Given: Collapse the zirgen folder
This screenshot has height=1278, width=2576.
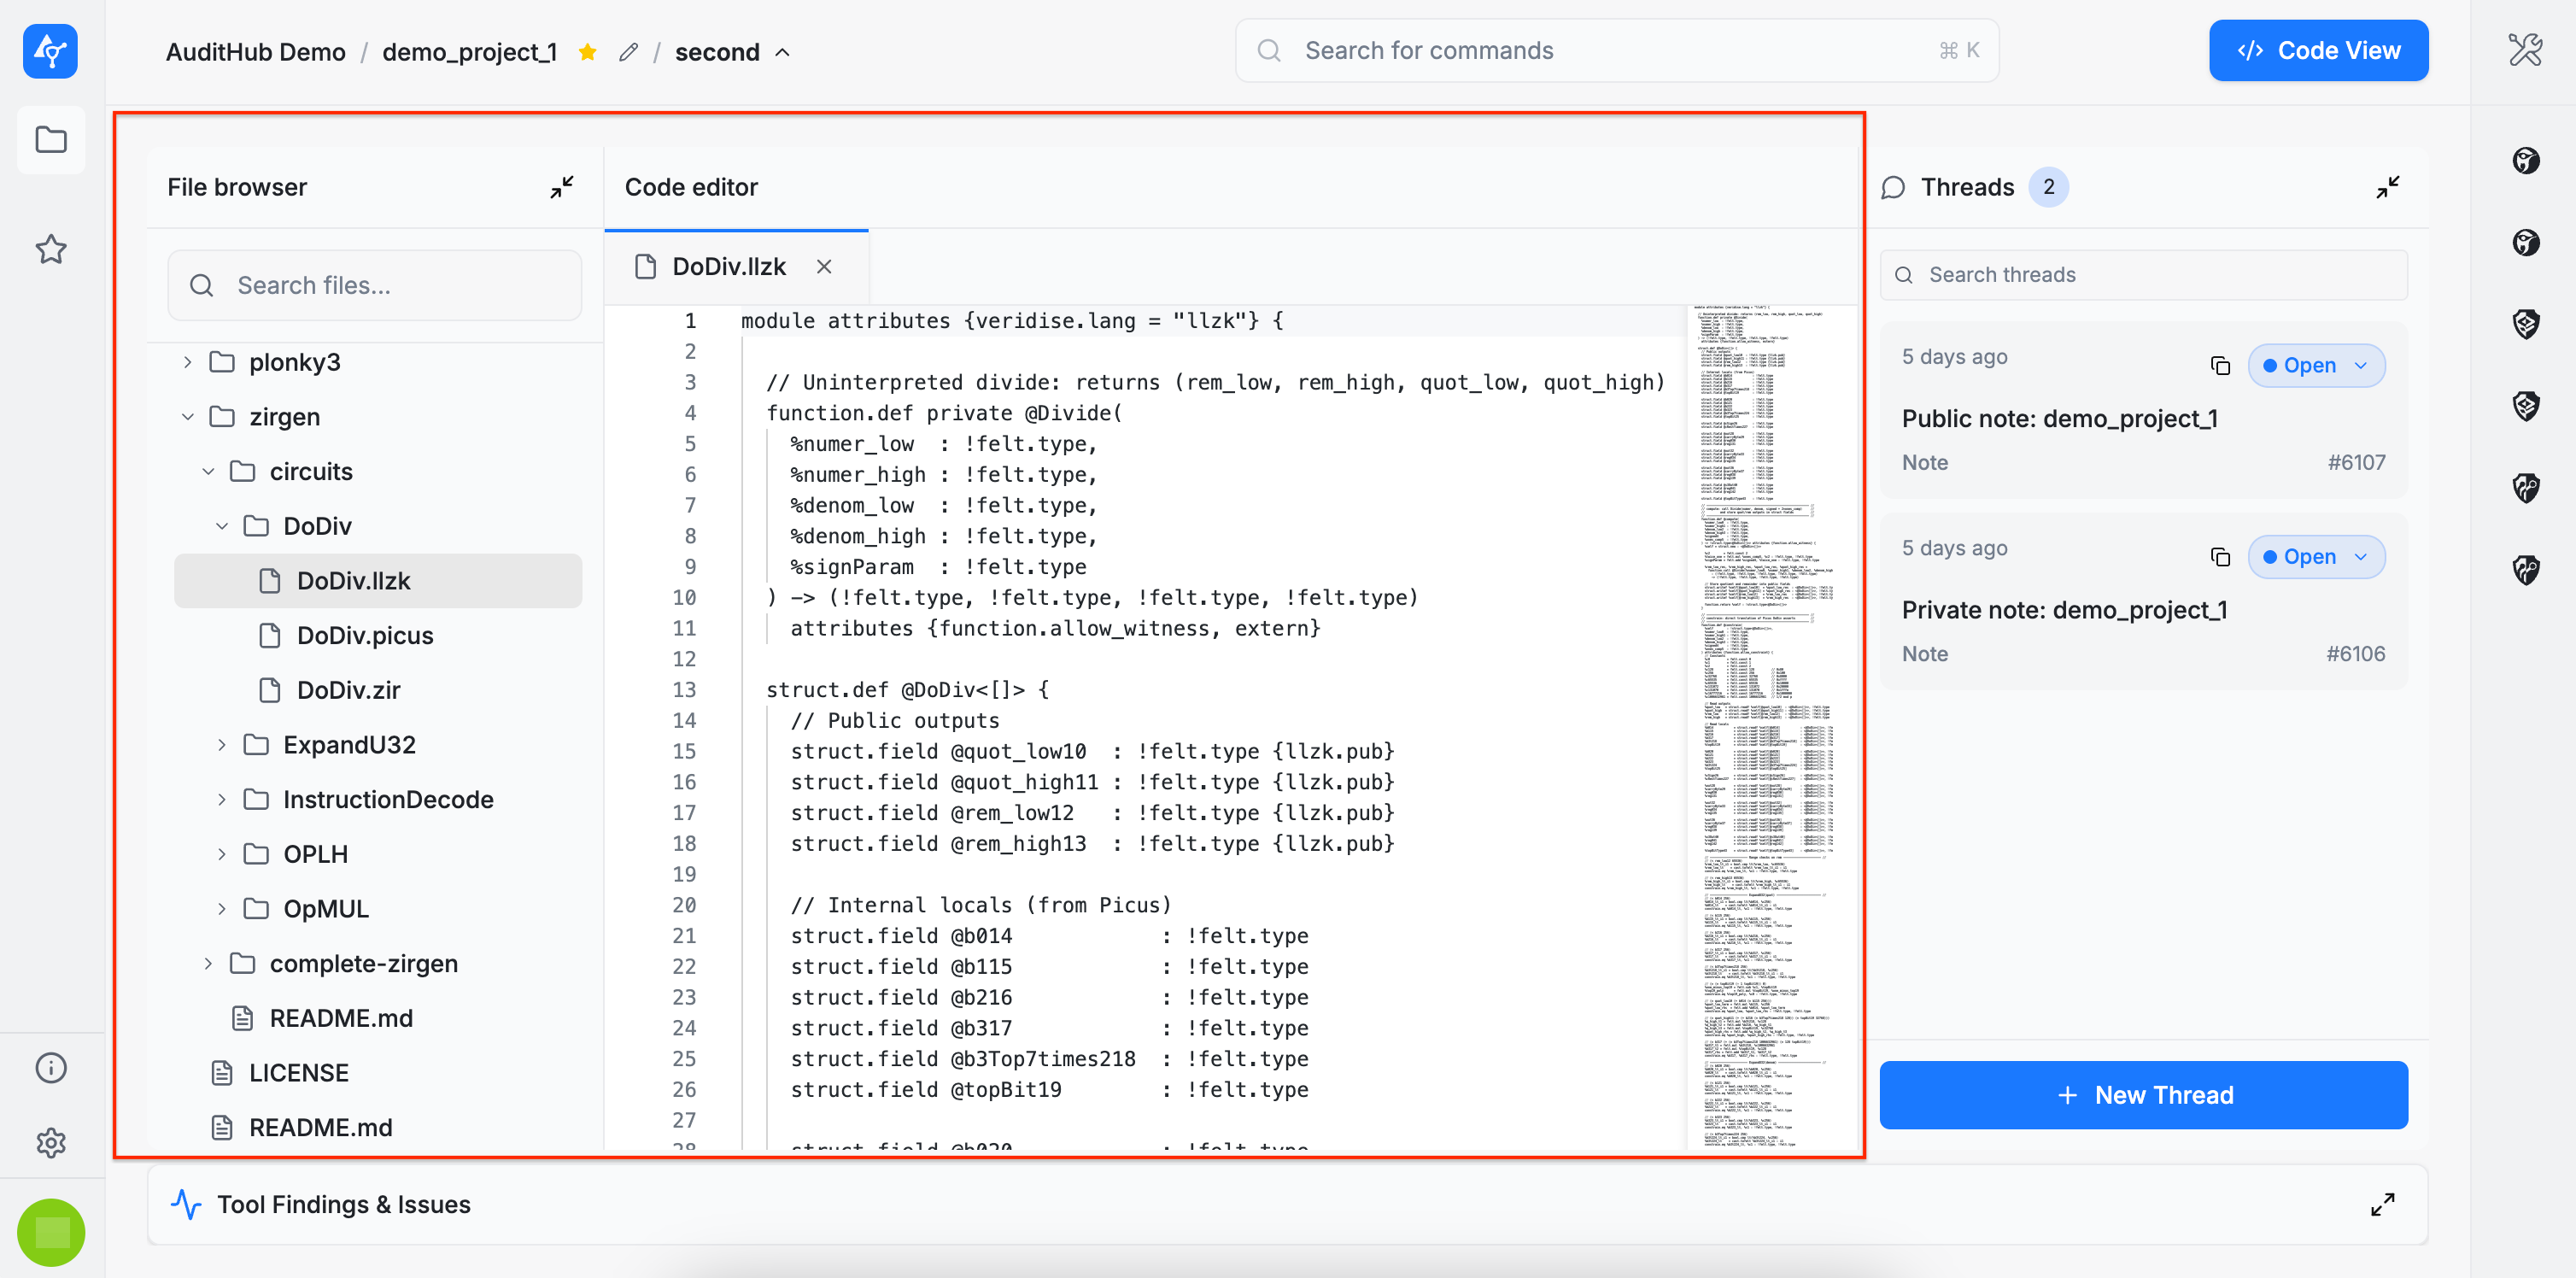Looking at the screenshot, I should click(187, 417).
